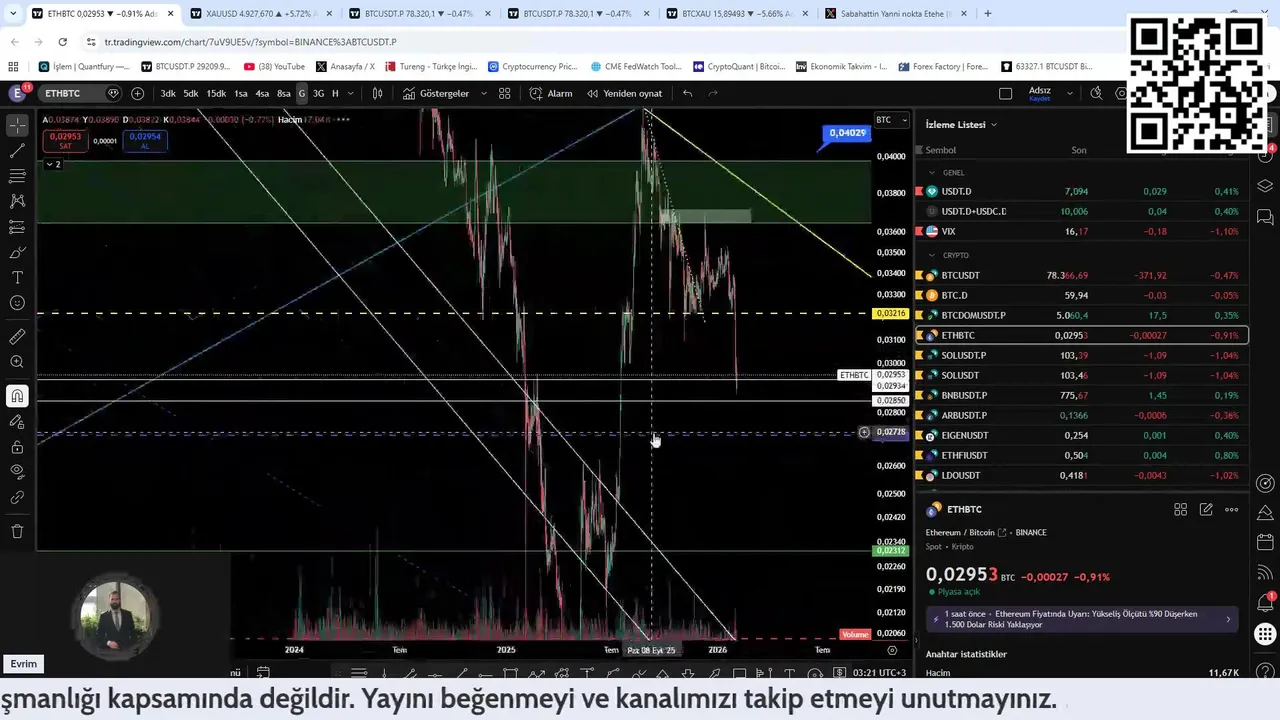Switch to the 1sa timeframe
This screenshot has height=720, width=1280.
pyautogui.click(x=241, y=93)
